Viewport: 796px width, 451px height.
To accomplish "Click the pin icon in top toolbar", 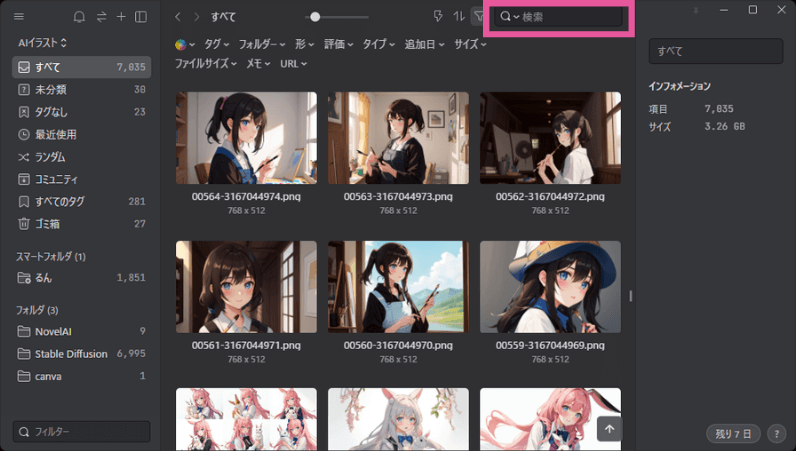I will pyautogui.click(x=438, y=16).
